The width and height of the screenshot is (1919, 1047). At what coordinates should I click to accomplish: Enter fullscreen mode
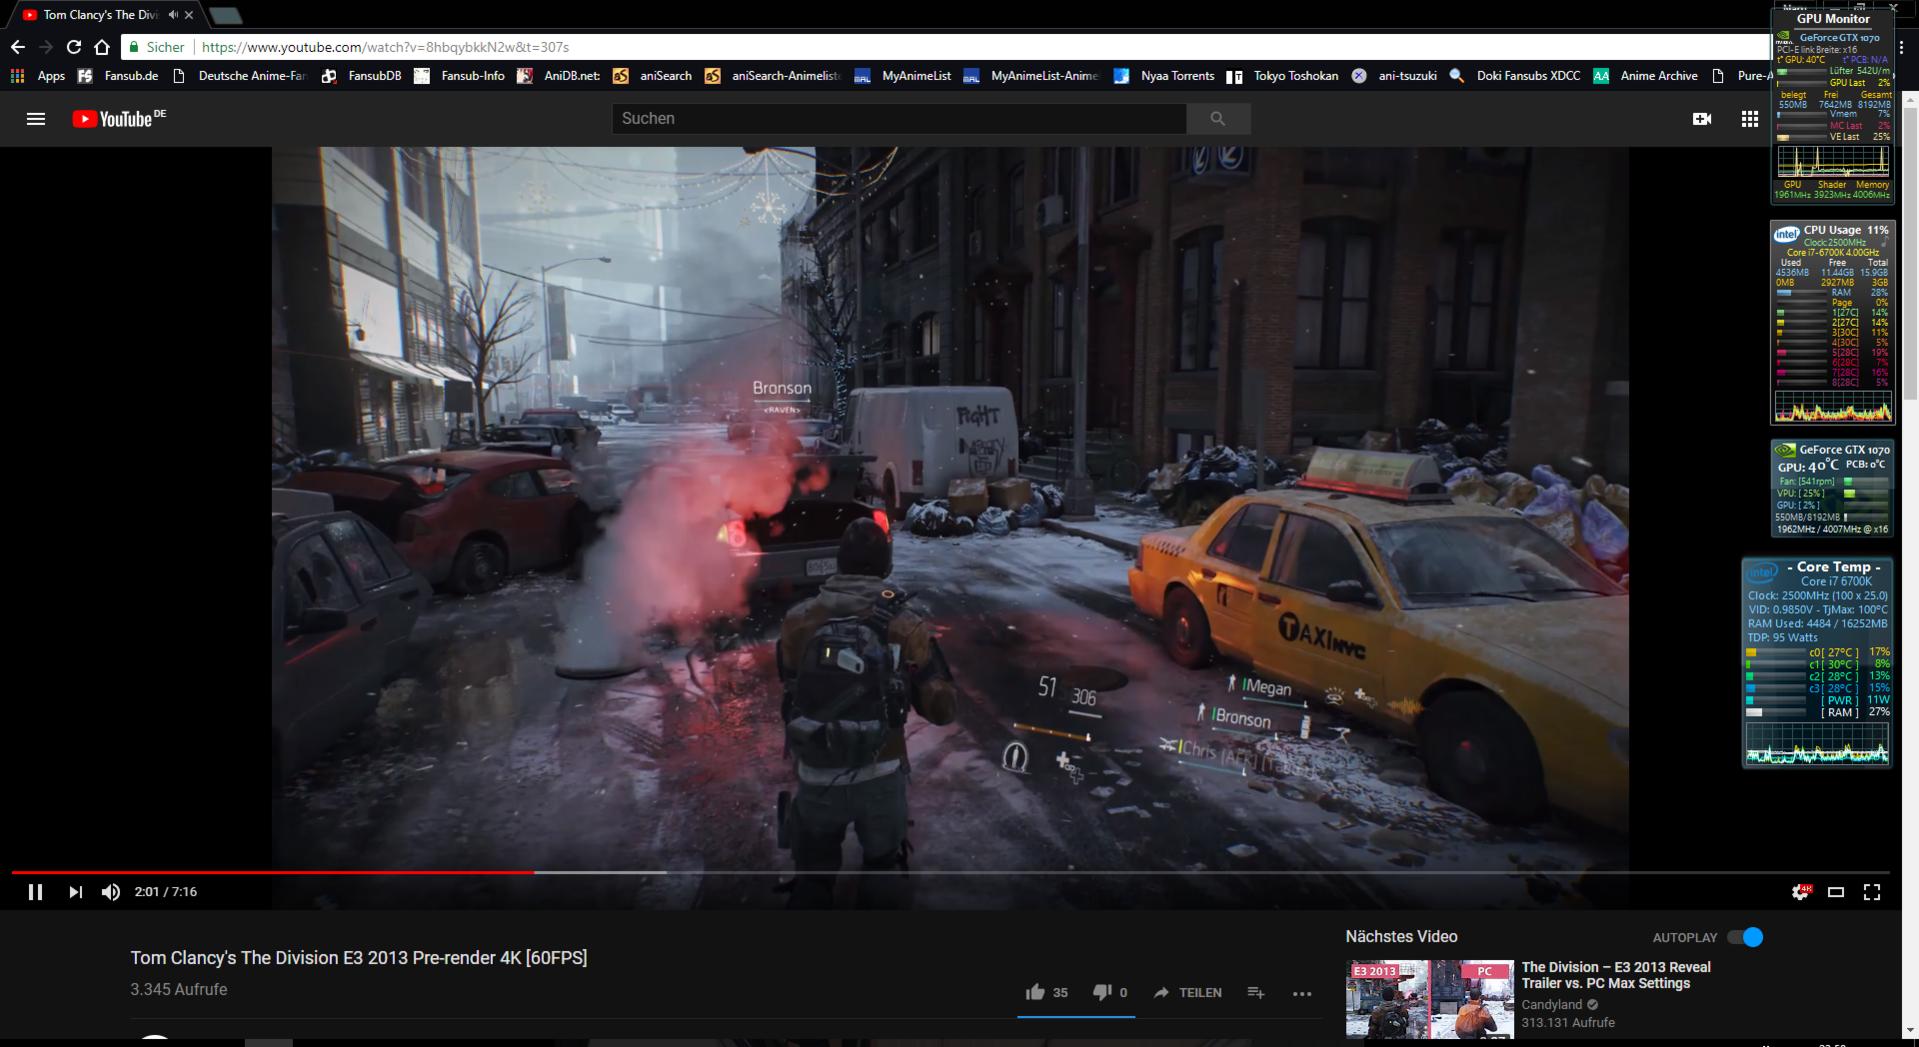[x=1872, y=892]
